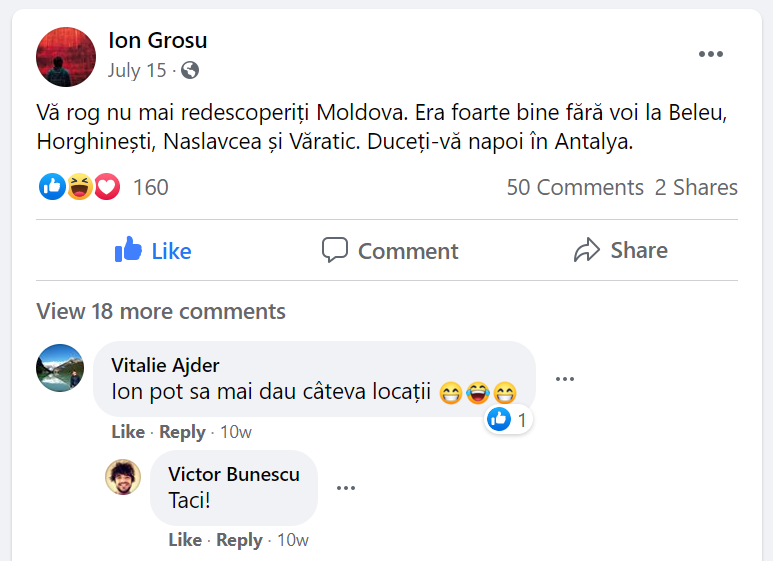Show the 2 Shares list
Image resolution: width=773 pixels, height=561 pixels.
(696, 187)
